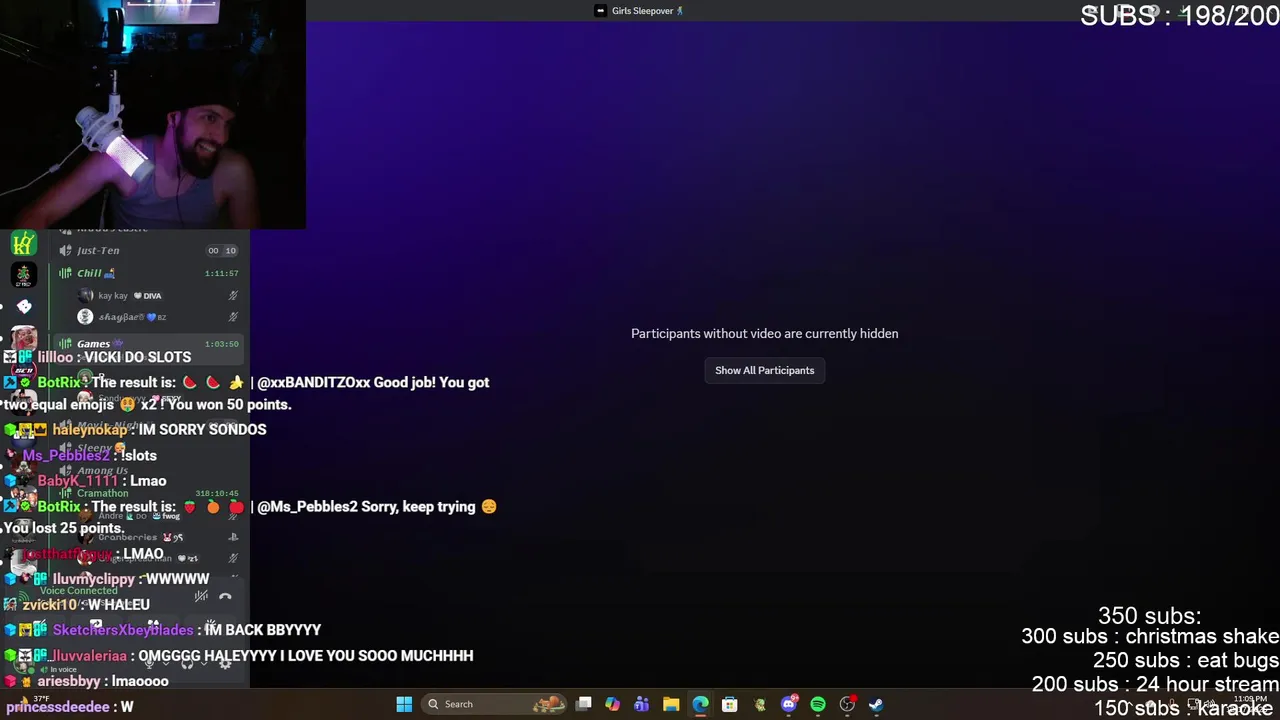The height and width of the screenshot is (720, 1280).
Task: Click kay kay's muted microphone icon
Action: pyautogui.click(x=233, y=295)
